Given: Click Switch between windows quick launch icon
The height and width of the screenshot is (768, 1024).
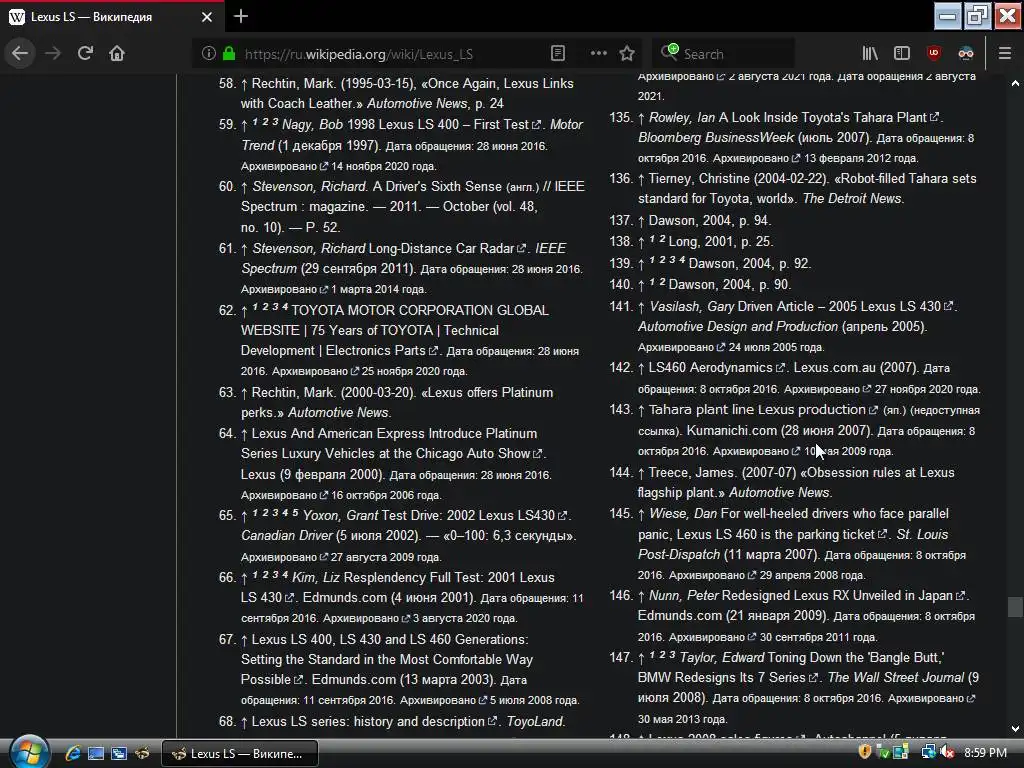Looking at the screenshot, I should point(119,753).
